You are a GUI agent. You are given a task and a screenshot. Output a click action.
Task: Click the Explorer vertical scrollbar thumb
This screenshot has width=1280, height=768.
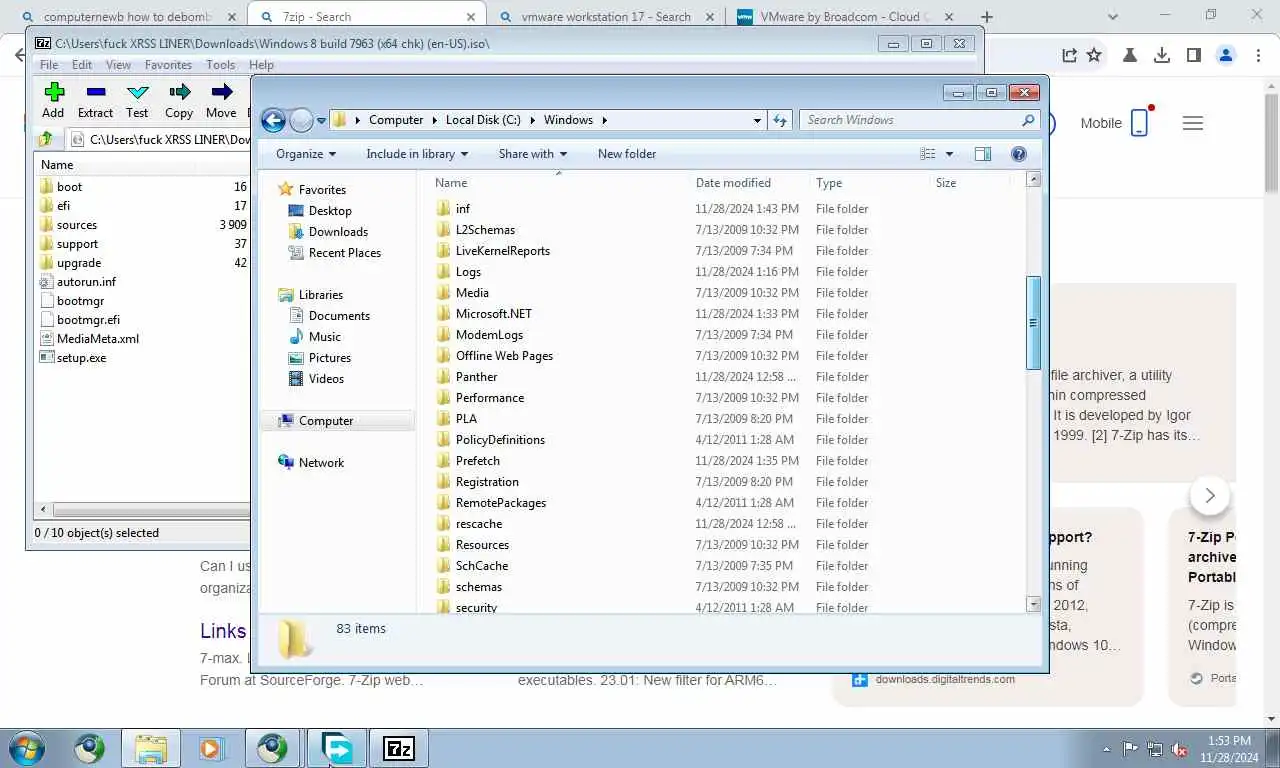pos(1033,323)
